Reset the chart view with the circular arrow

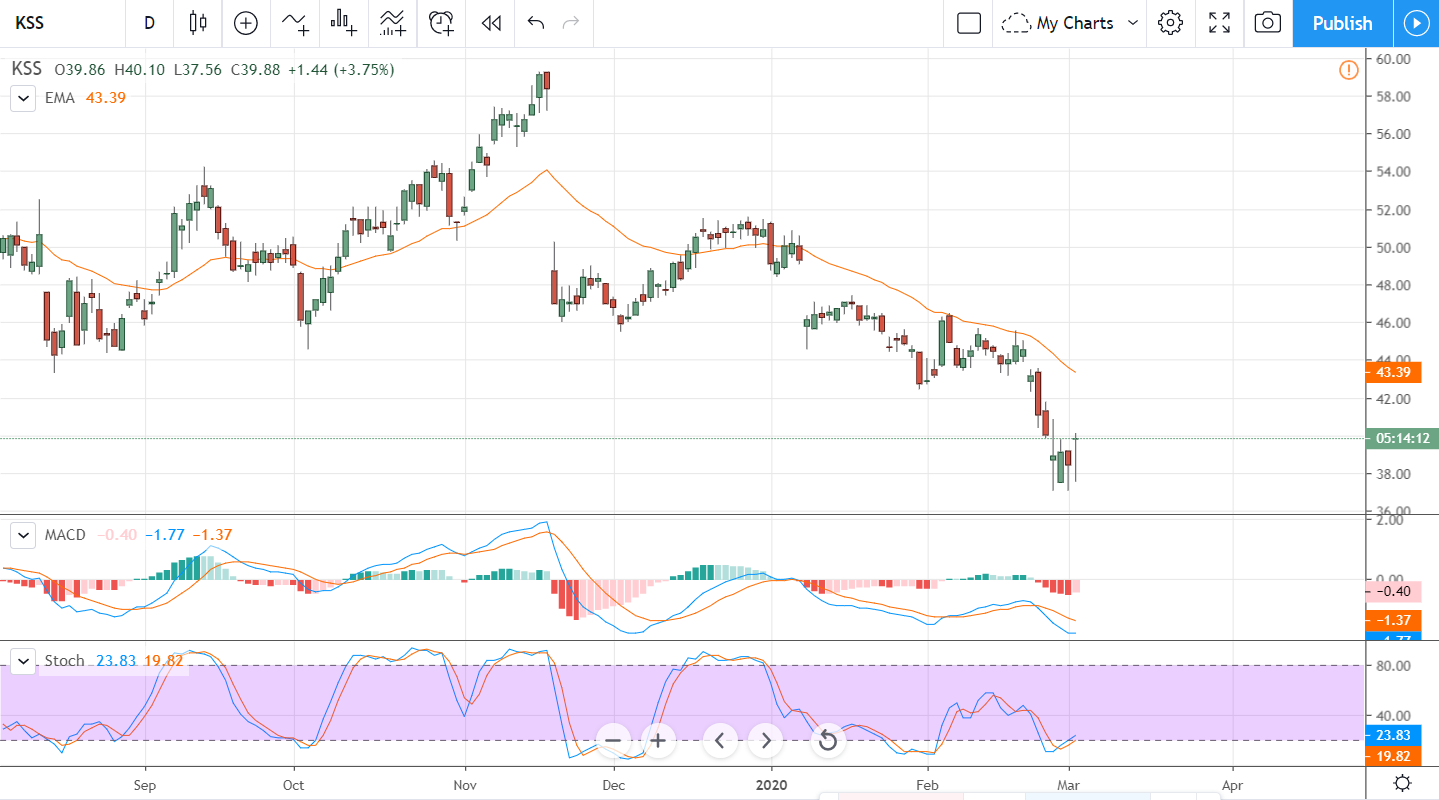point(827,741)
